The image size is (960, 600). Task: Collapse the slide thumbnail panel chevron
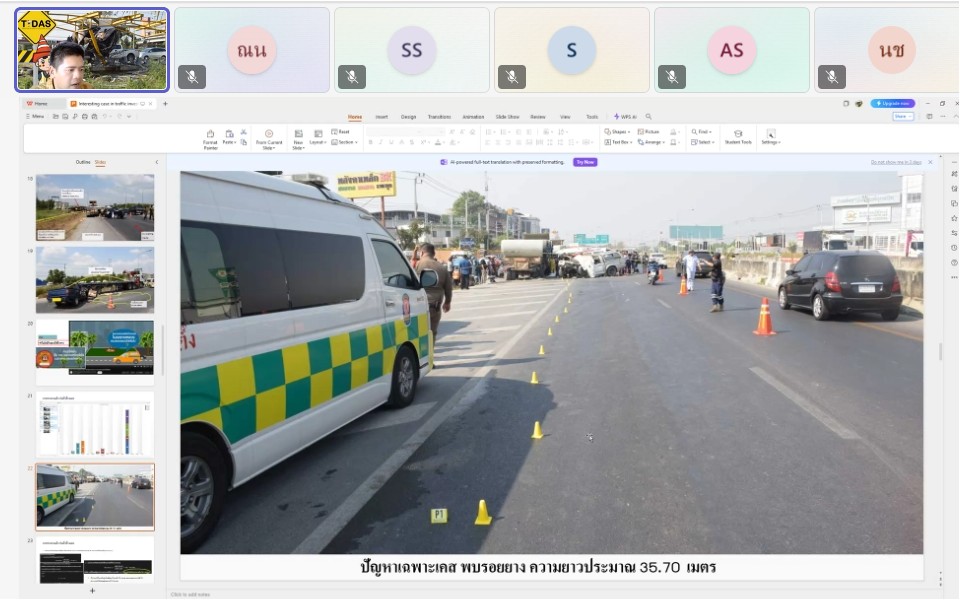pos(157,162)
